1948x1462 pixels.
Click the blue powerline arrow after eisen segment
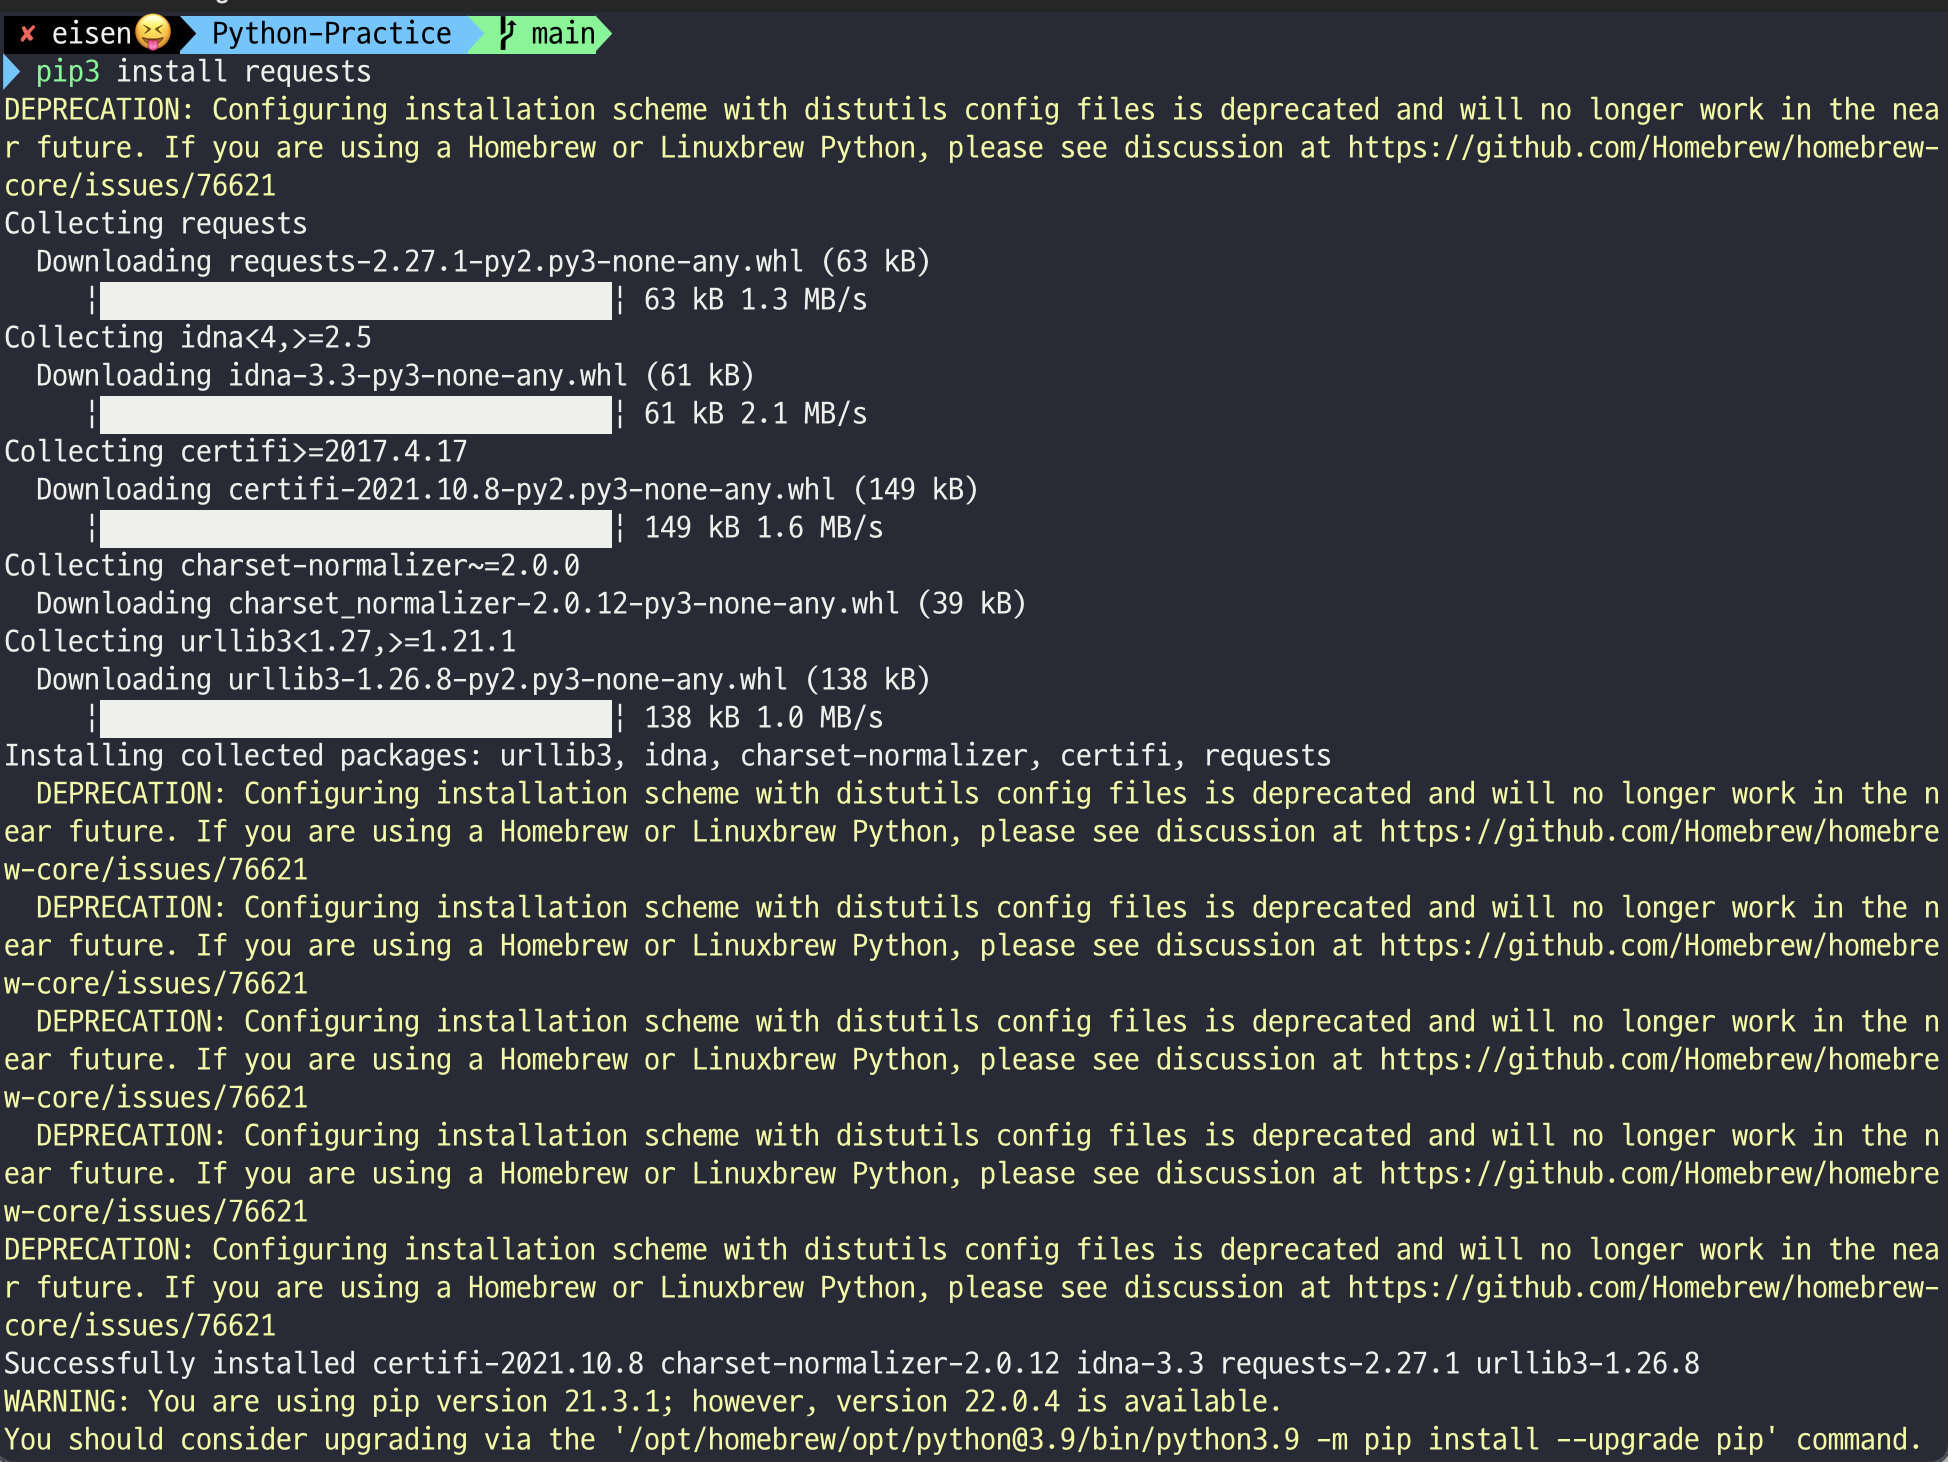tap(187, 34)
